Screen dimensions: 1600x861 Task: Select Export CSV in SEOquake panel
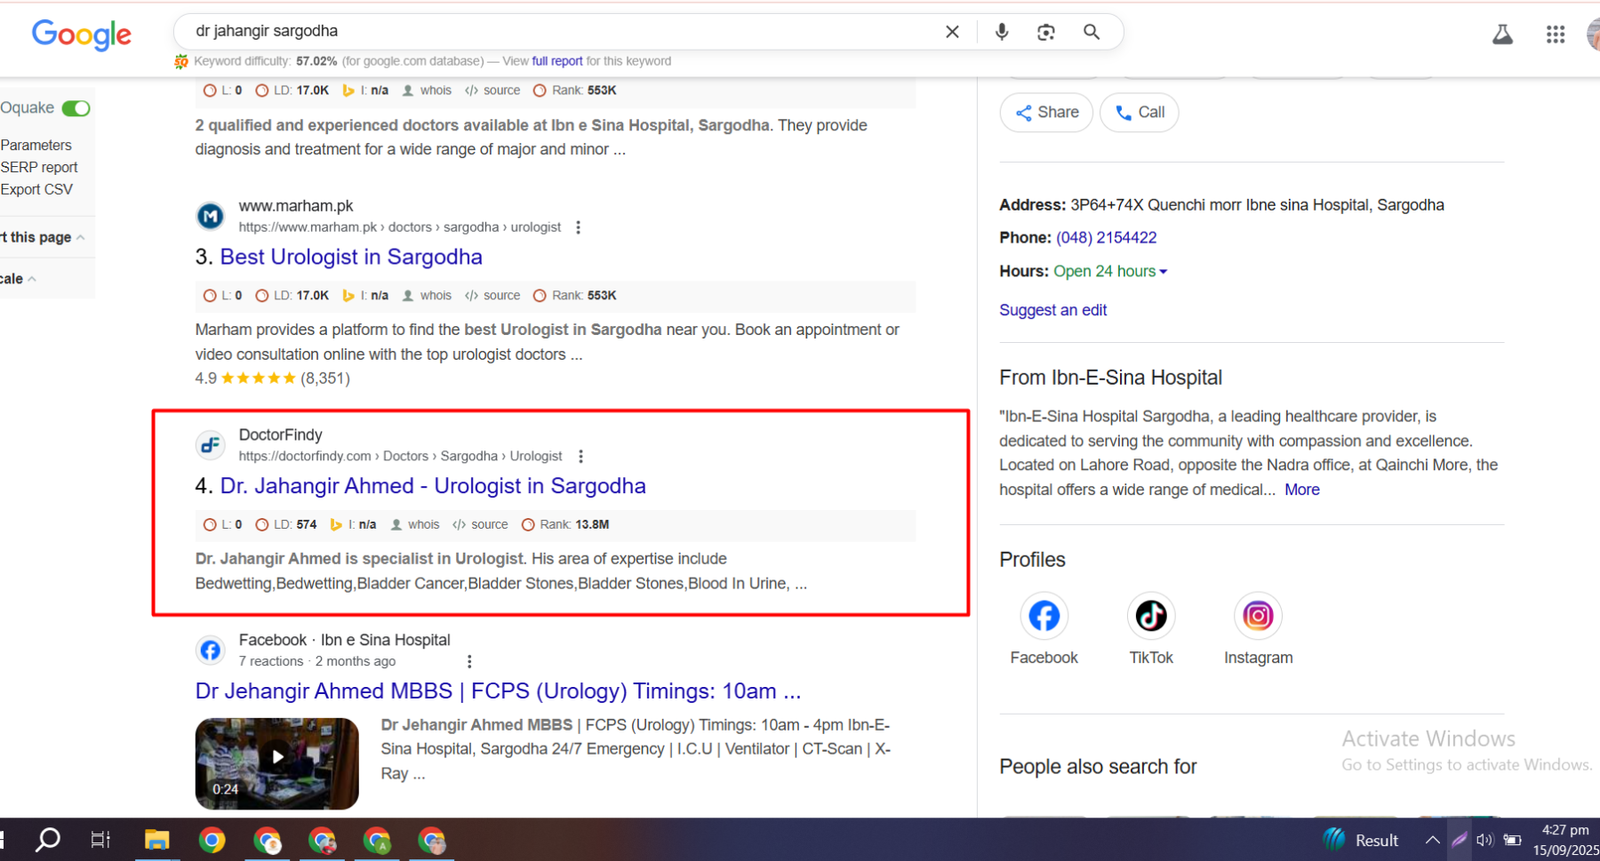click(37, 189)
